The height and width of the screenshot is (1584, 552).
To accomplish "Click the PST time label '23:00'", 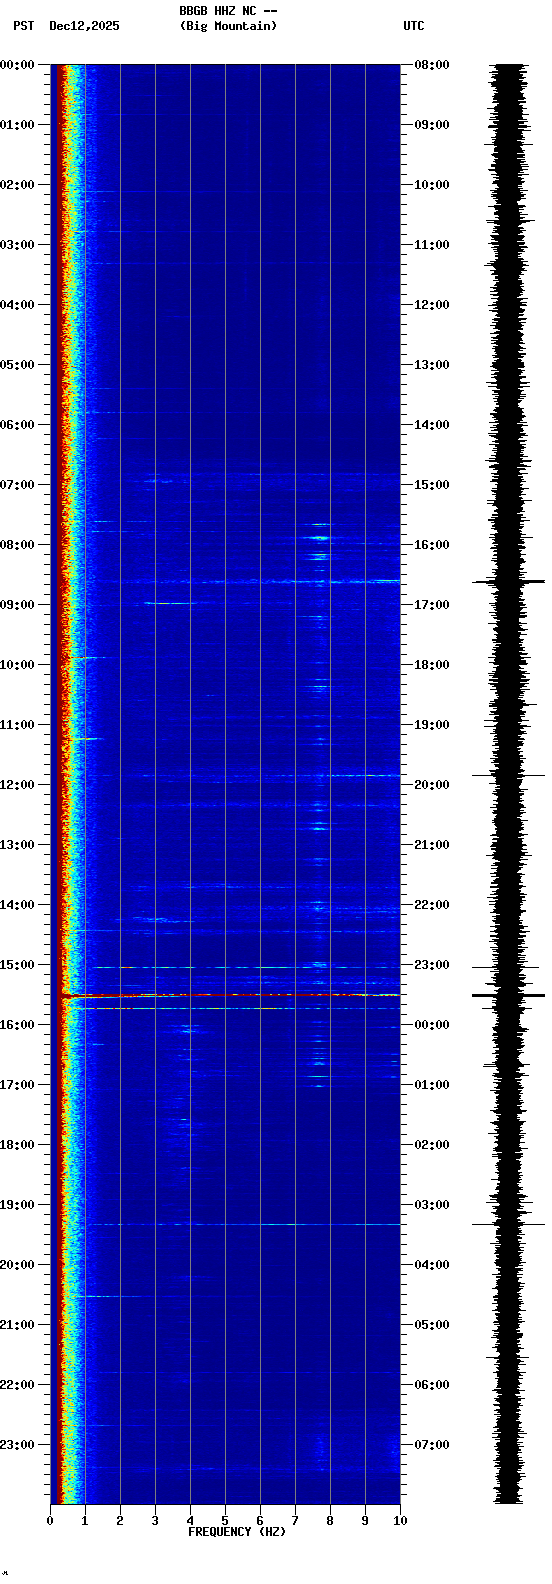I will [17, 1445].
